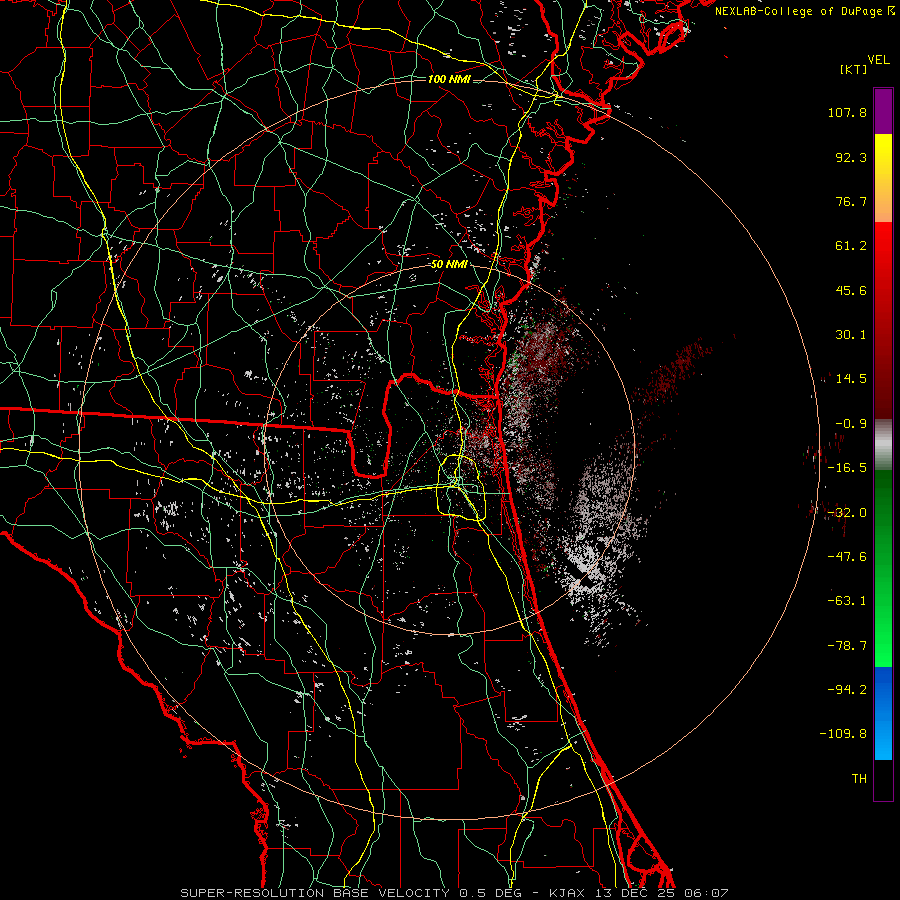Click the -47.6 legend value
Screen dimensions: 900x900
point(847,557)
